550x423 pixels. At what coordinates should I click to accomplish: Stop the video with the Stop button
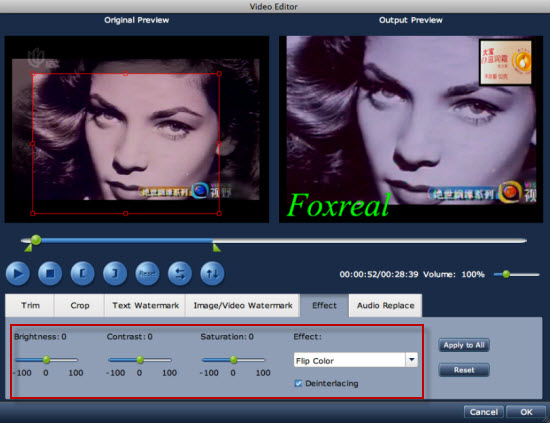click(x=50, y=273)
